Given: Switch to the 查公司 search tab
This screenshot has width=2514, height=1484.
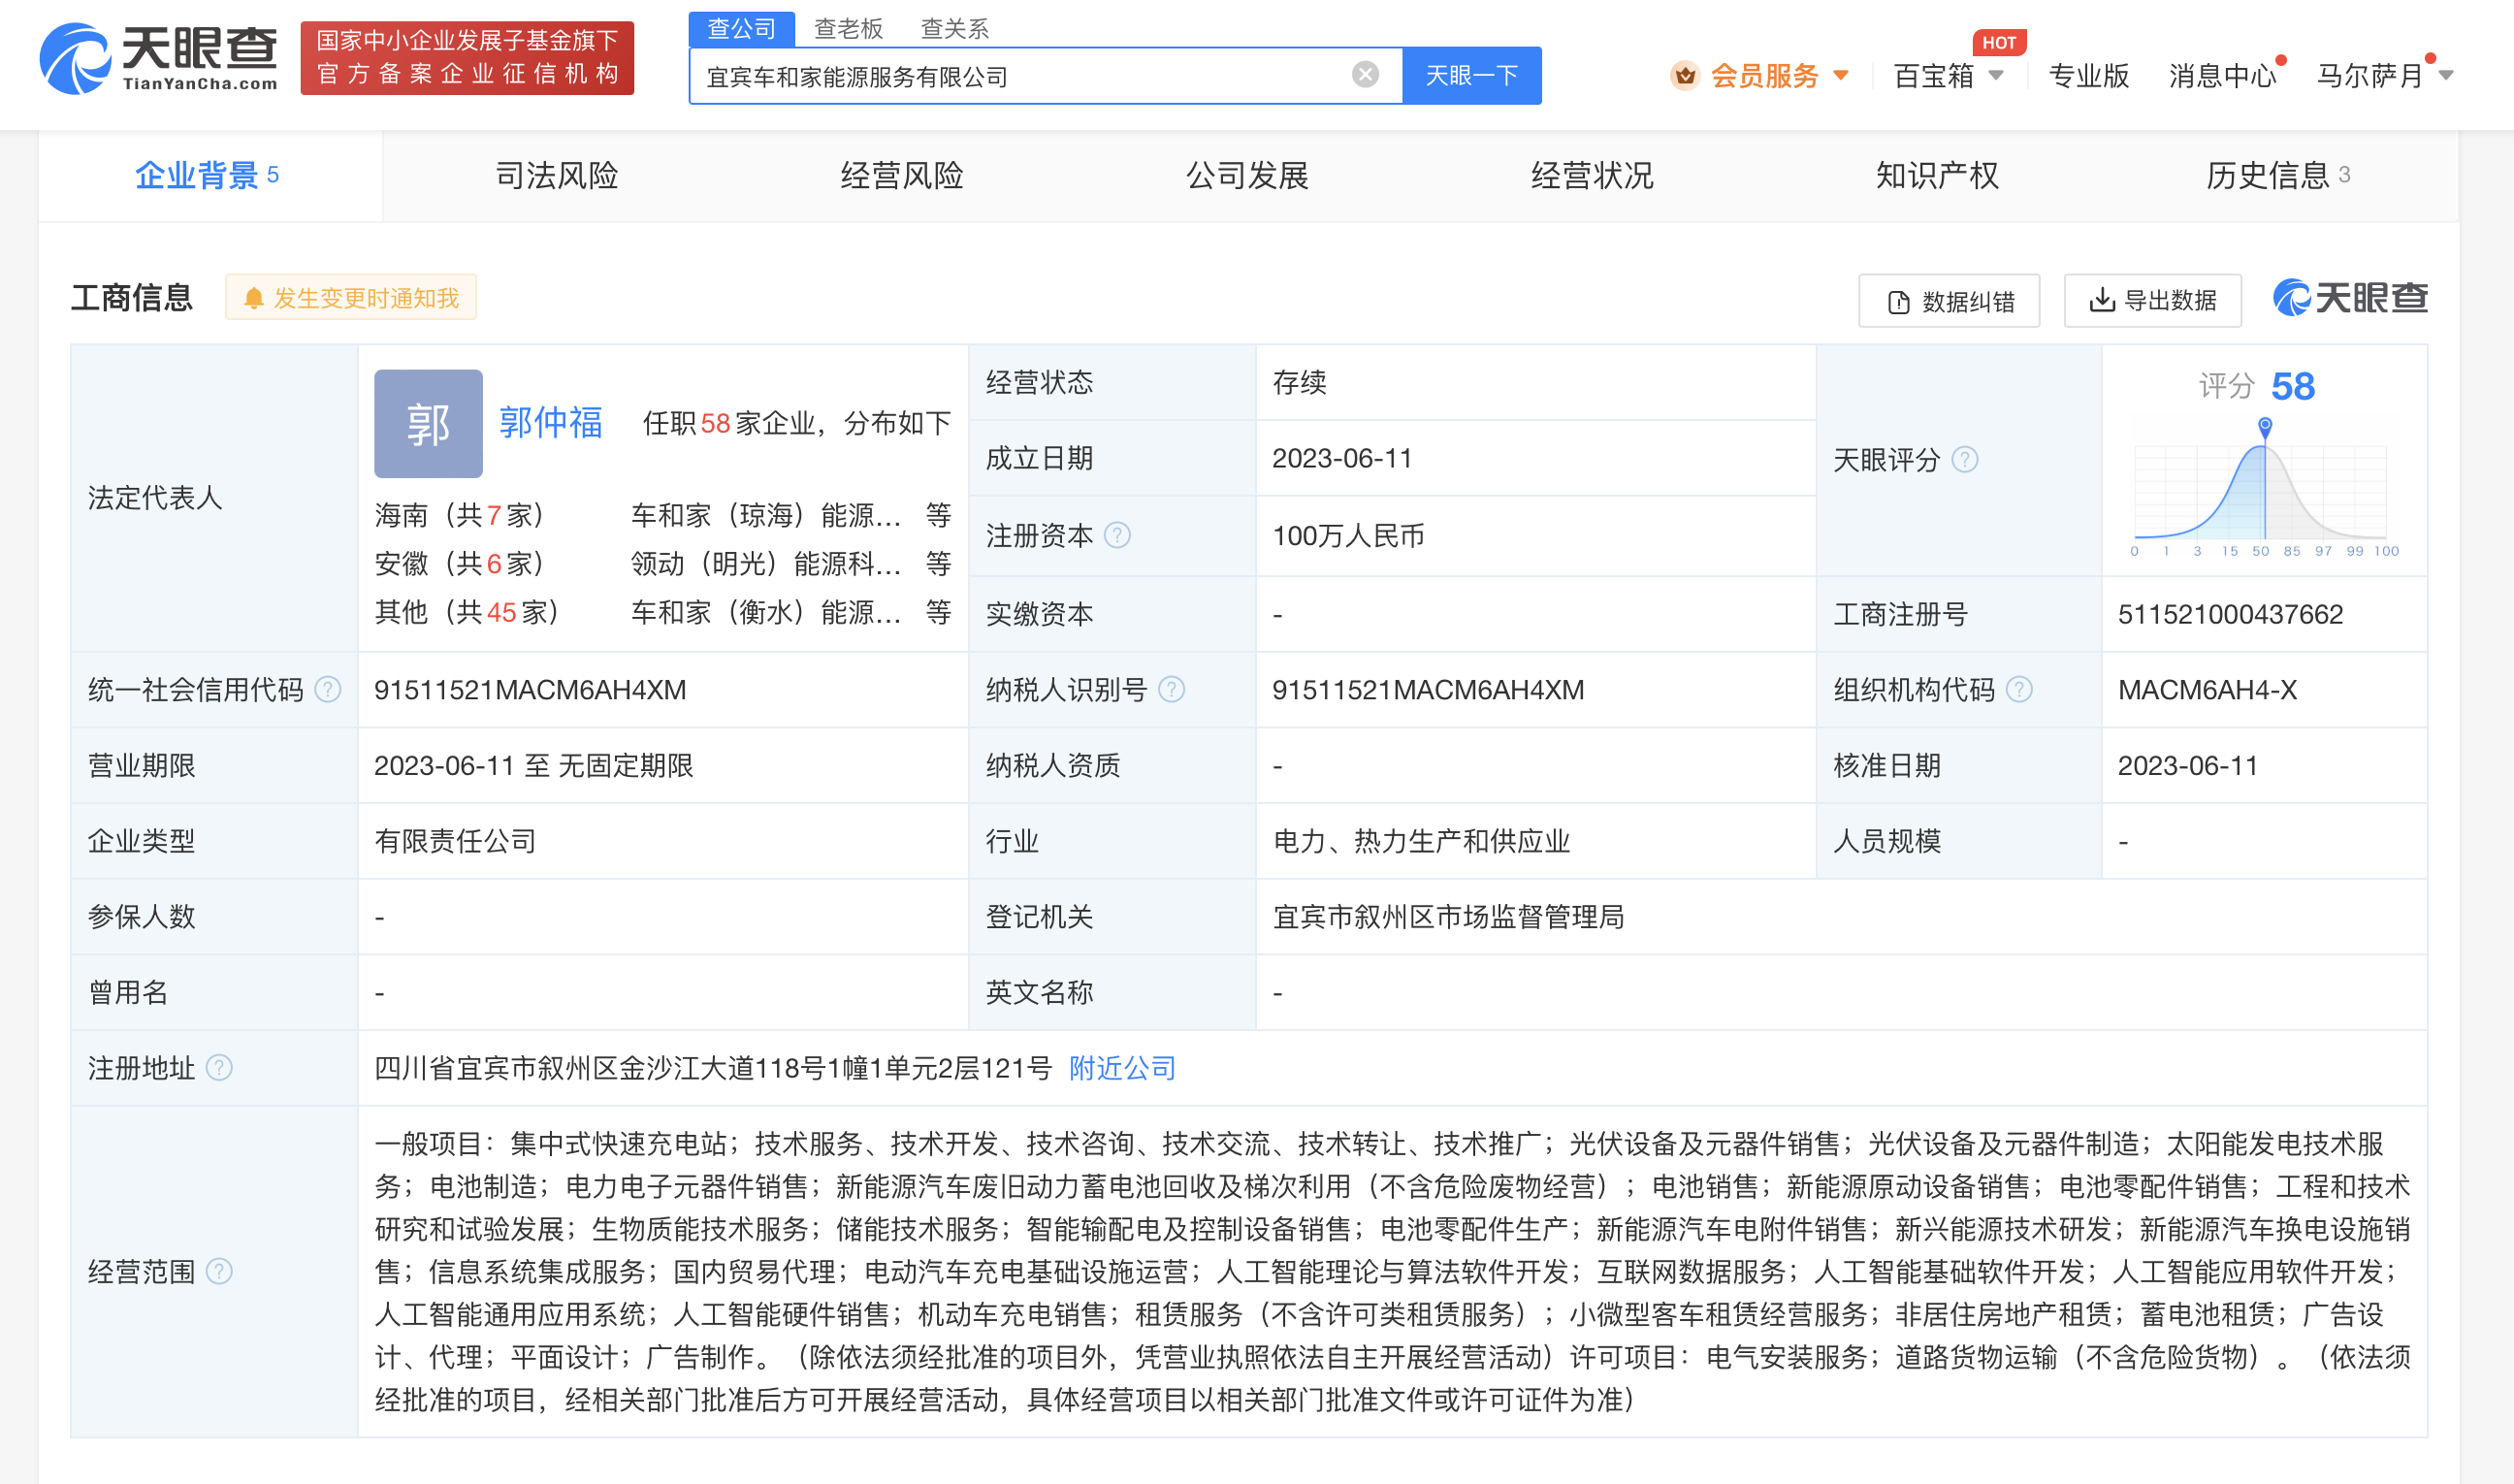Looking at the screenshot, I should (741, 28).
